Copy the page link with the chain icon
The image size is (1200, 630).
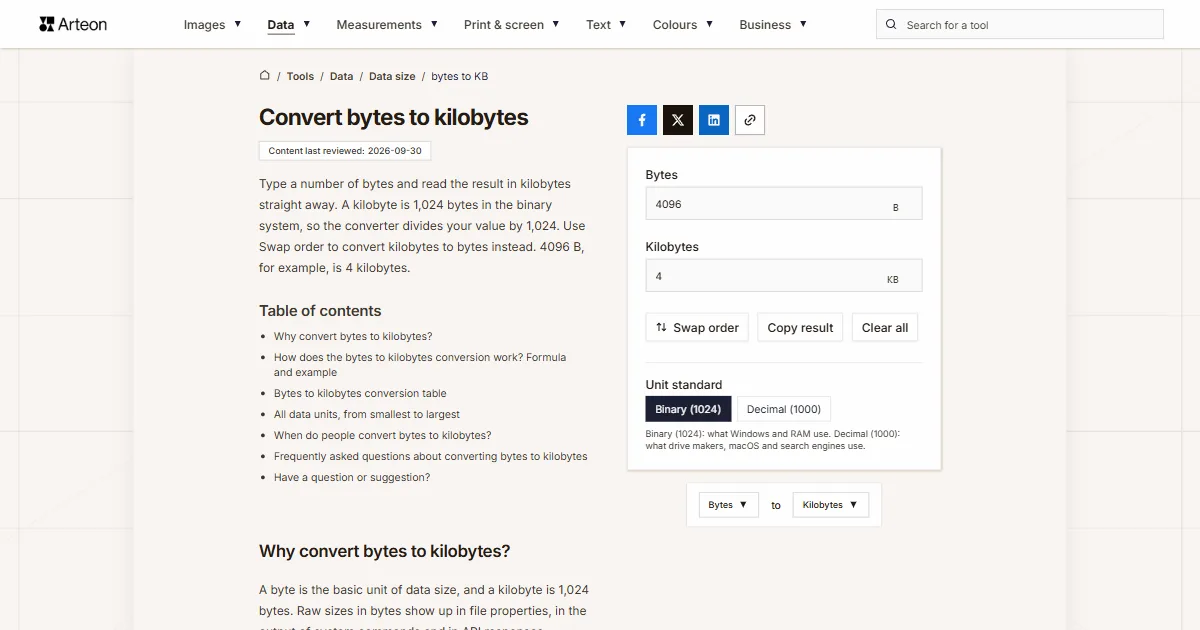[x=750, y=120]
